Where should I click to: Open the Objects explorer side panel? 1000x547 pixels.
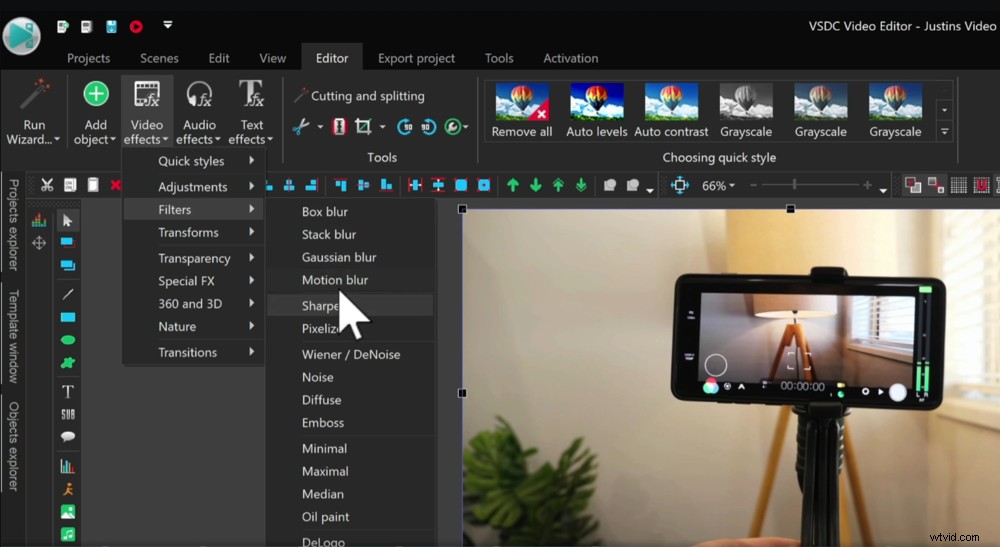(13, 446)
